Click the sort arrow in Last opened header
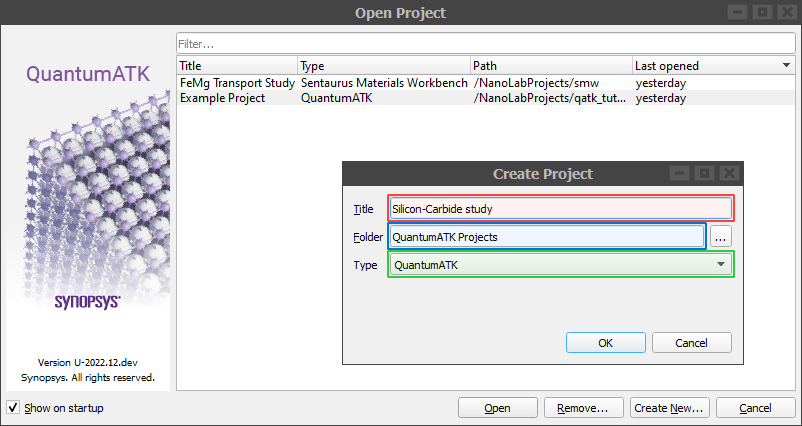Screen dimensions: 802x426 click(786, 65)
